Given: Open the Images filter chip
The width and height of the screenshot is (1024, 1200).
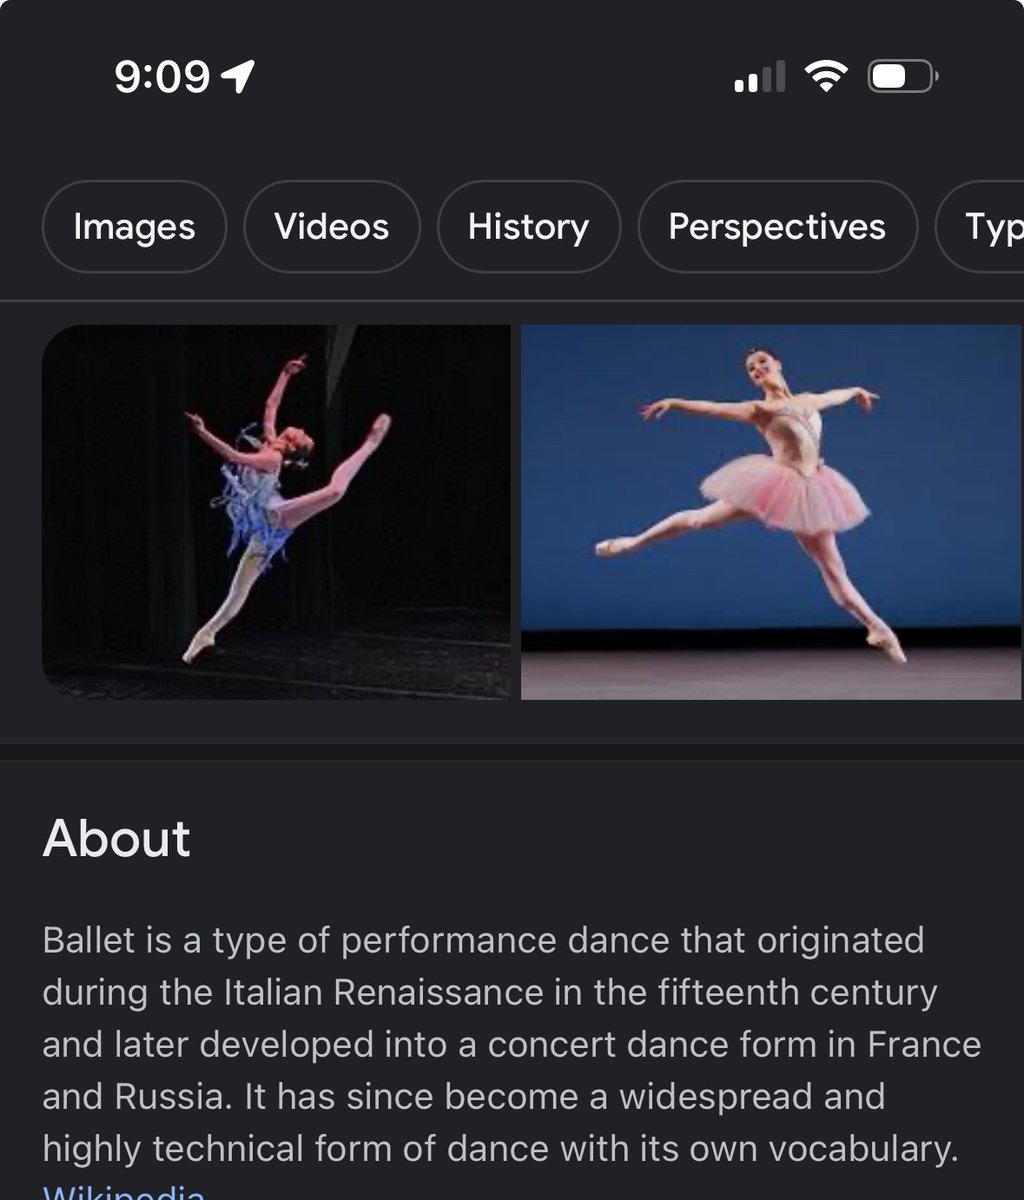Looking at the screenshot, I should point(134,227).
